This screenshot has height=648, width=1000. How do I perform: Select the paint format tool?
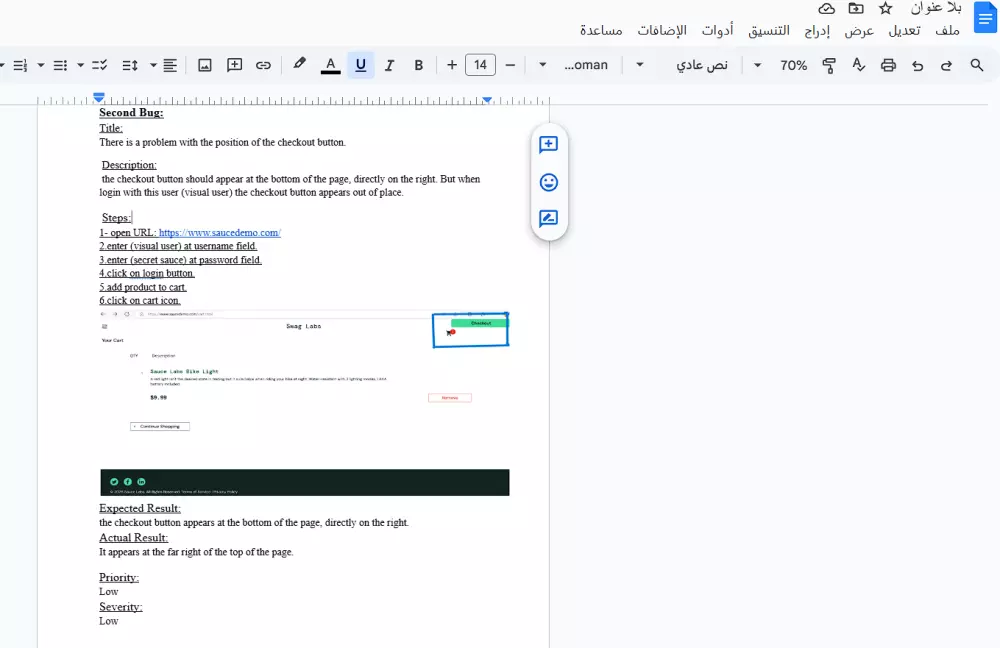click(x=829, y=65)
